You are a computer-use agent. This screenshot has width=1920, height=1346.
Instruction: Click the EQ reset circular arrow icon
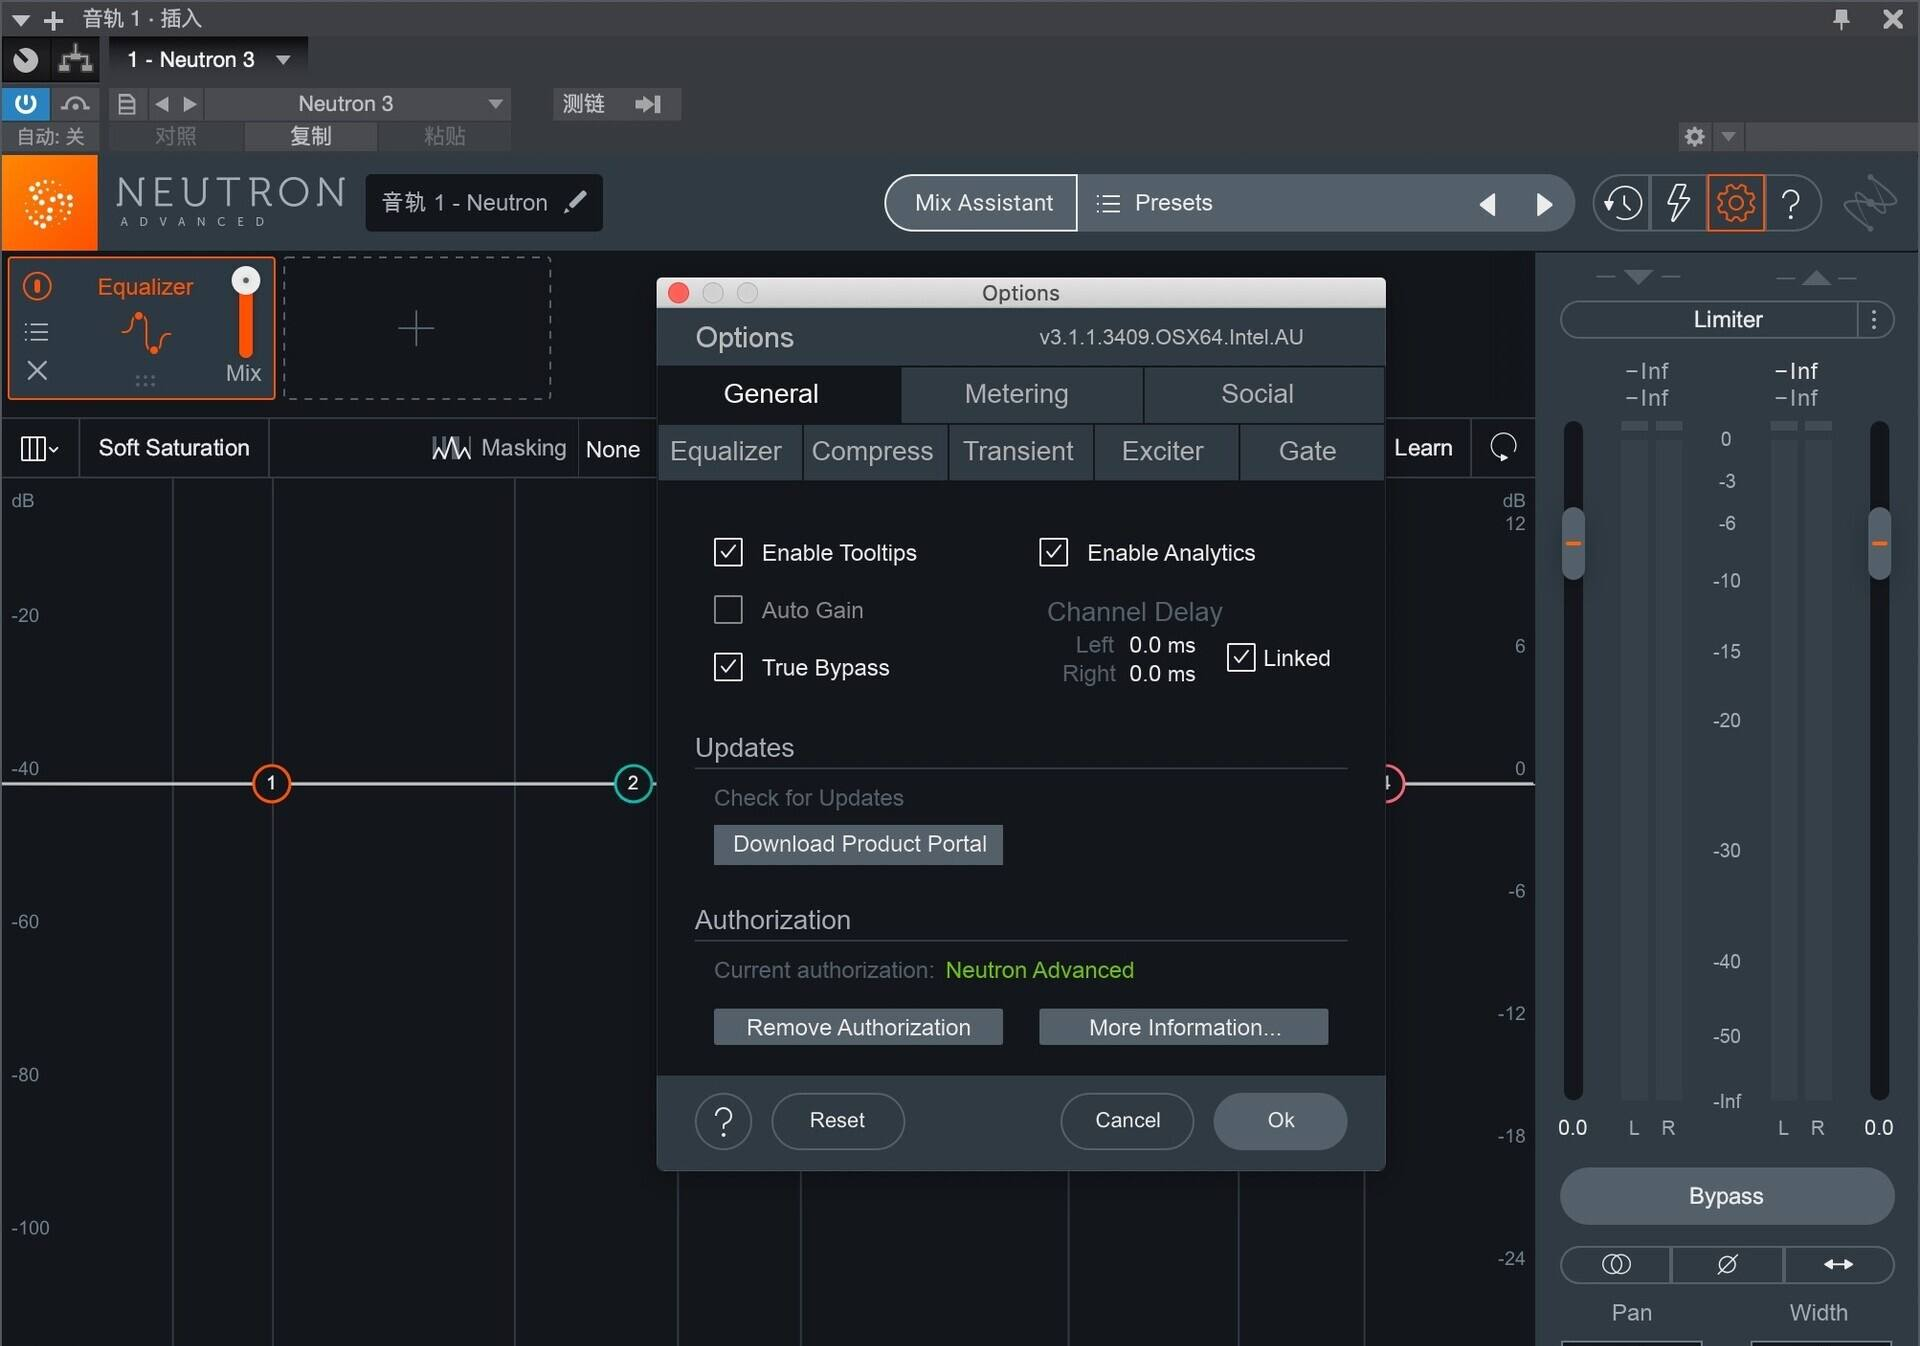[1503, 447]
